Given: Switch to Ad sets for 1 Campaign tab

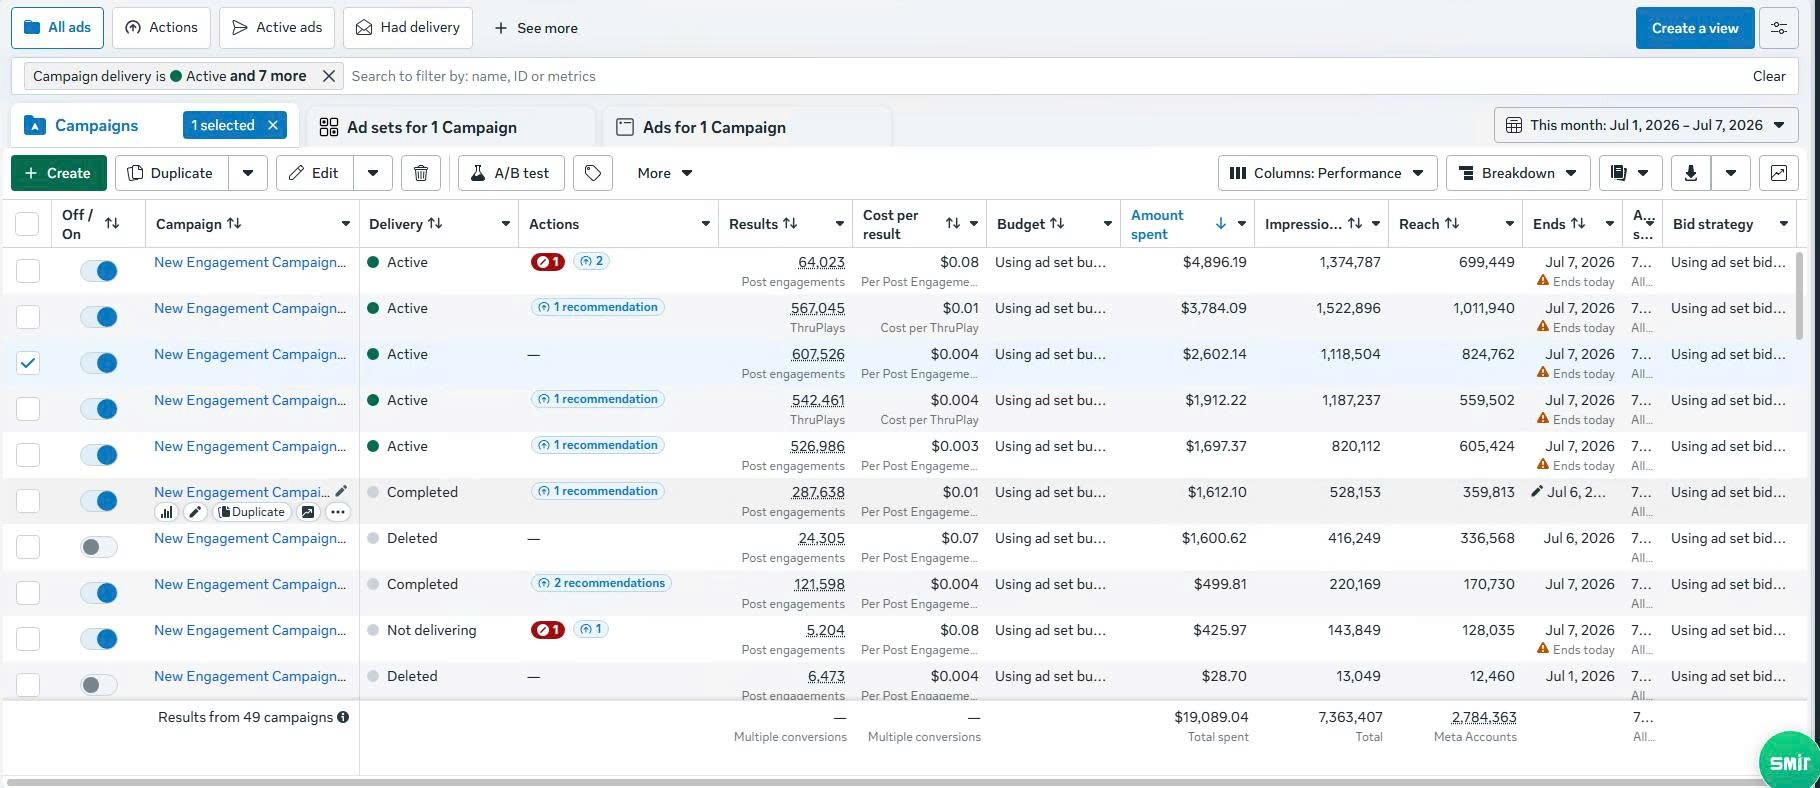Looking at the screenshot, I should coord(432,127).
